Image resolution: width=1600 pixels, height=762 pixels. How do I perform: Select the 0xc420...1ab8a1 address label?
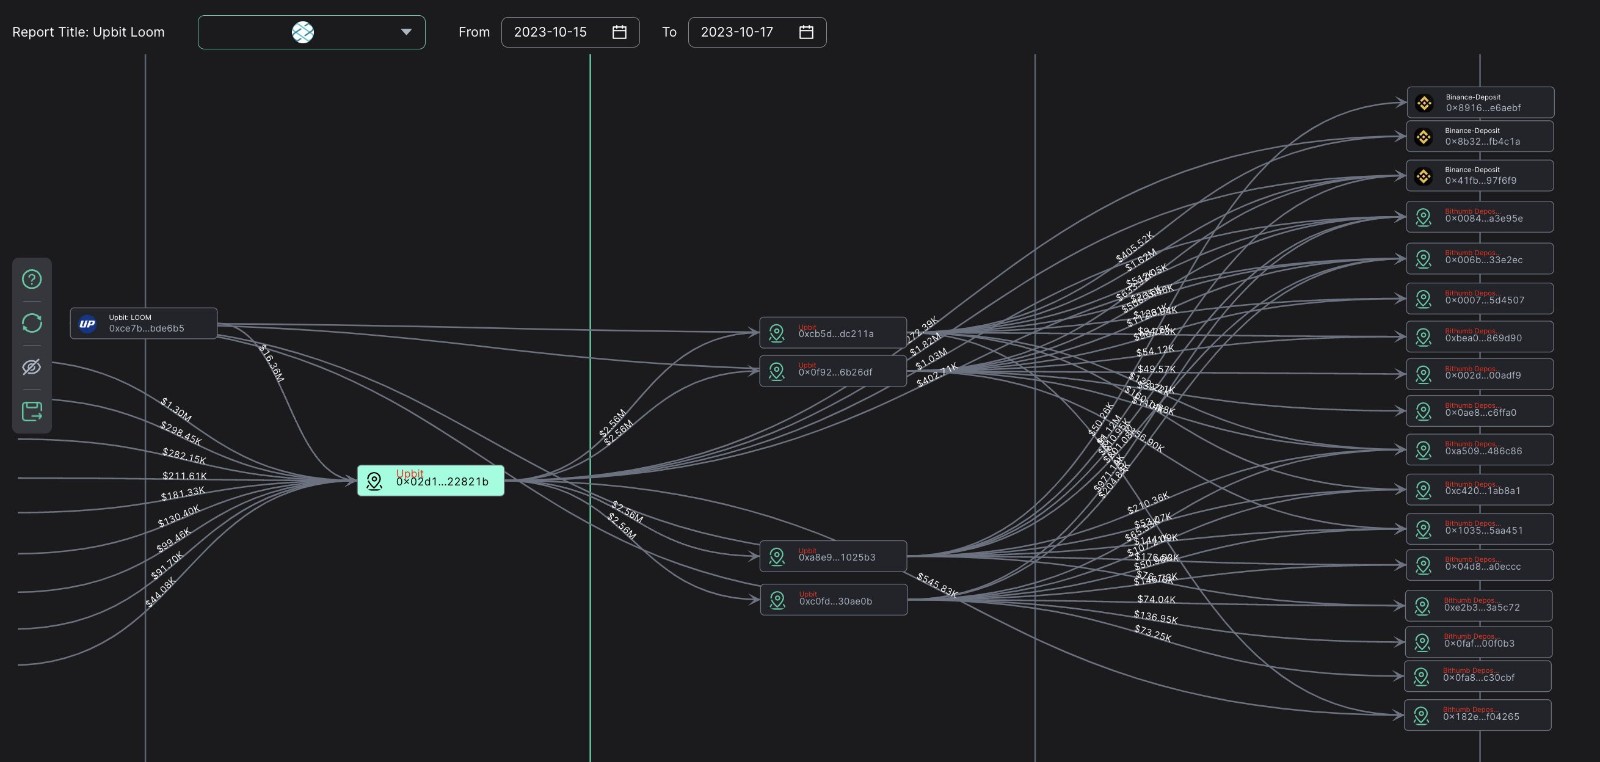click(1483, 491)
